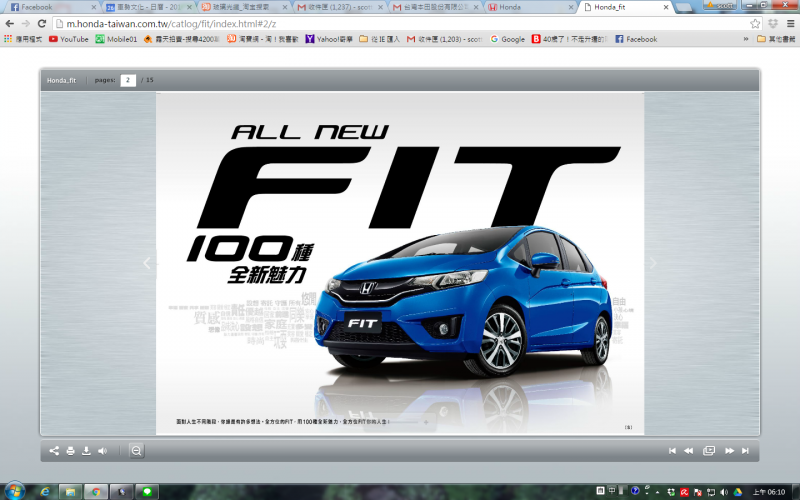Open the Google bookmark

508,39
